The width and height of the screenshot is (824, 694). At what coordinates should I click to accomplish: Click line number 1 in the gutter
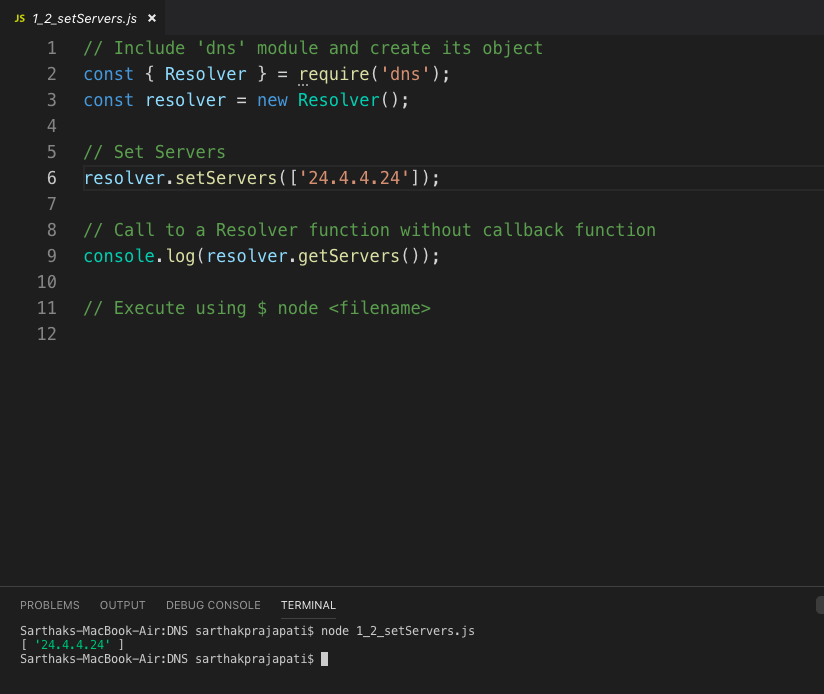[52, 48]
